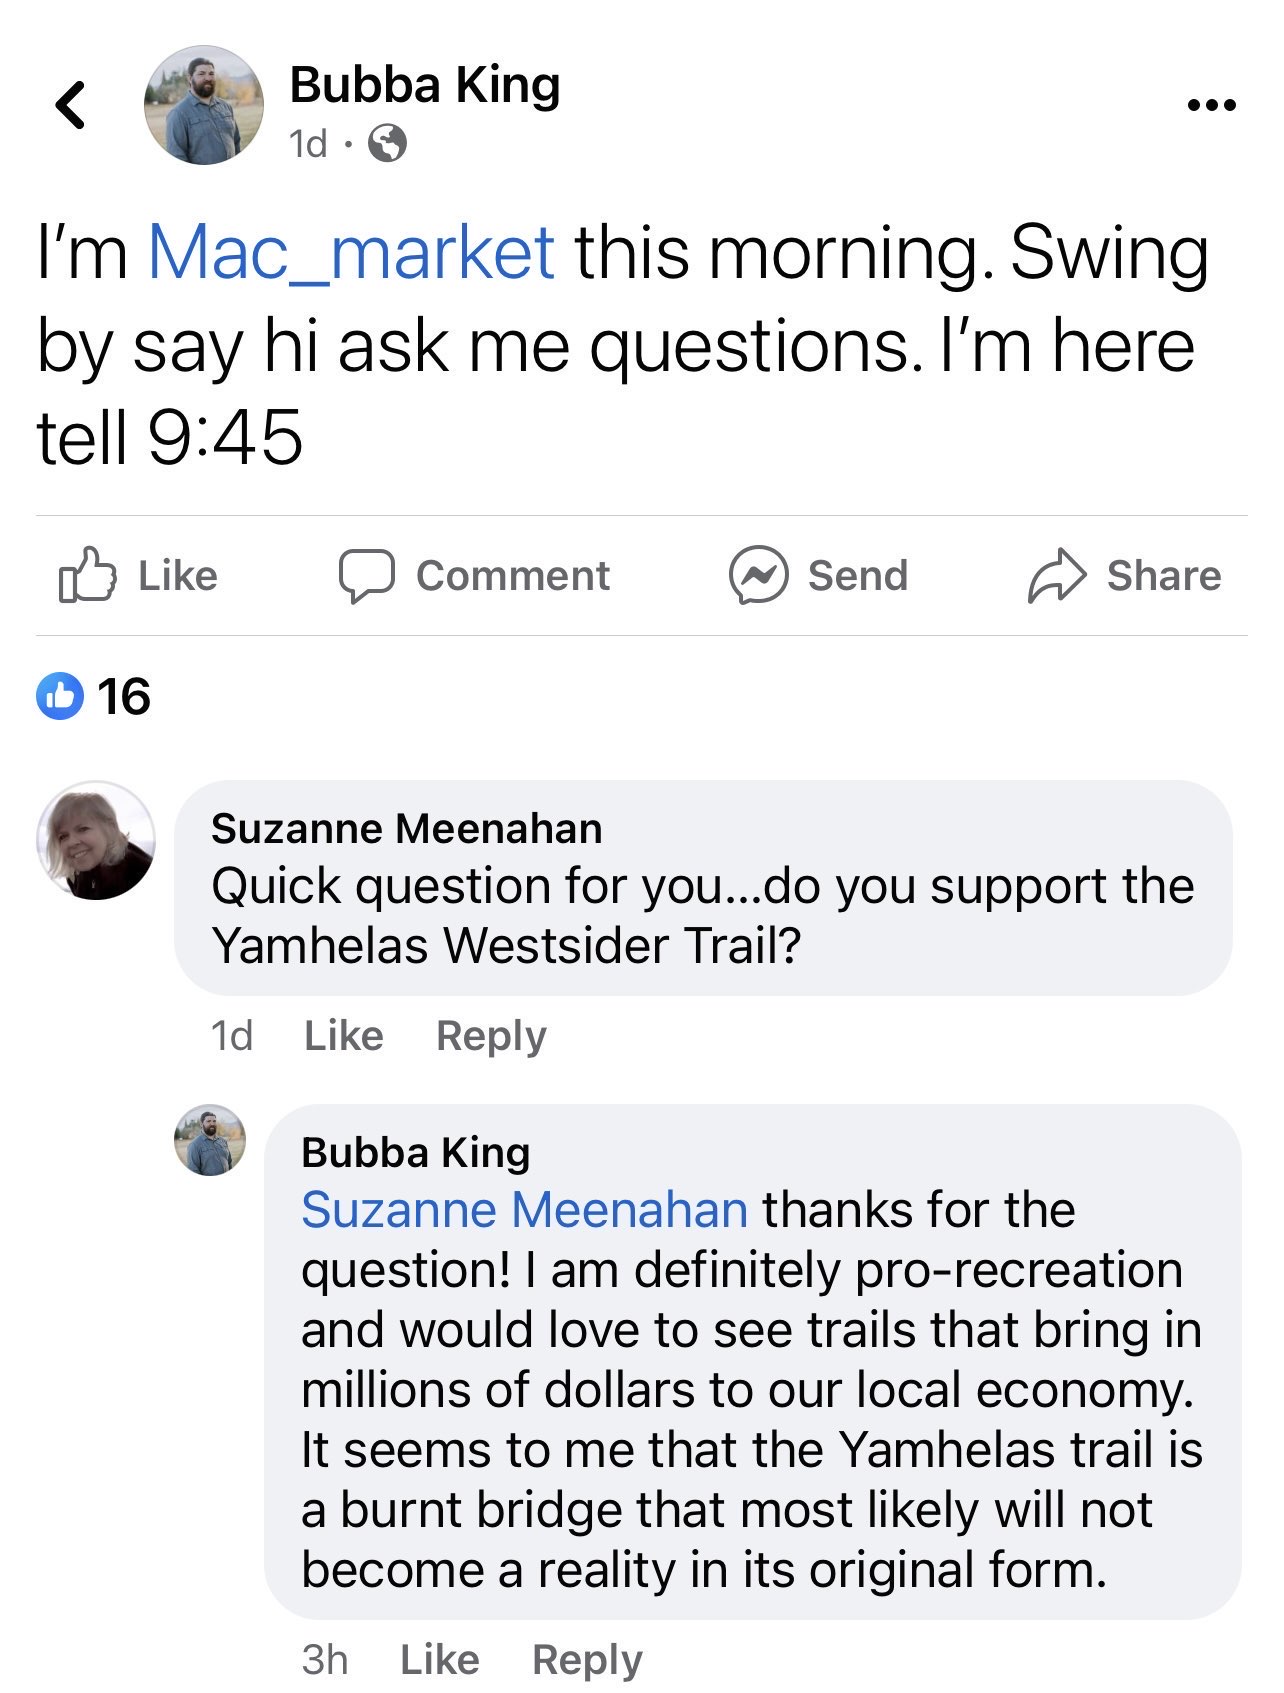Tap the Bubba King name in the post header
Screen dimensions: 1284x1693
click(424, 84)
